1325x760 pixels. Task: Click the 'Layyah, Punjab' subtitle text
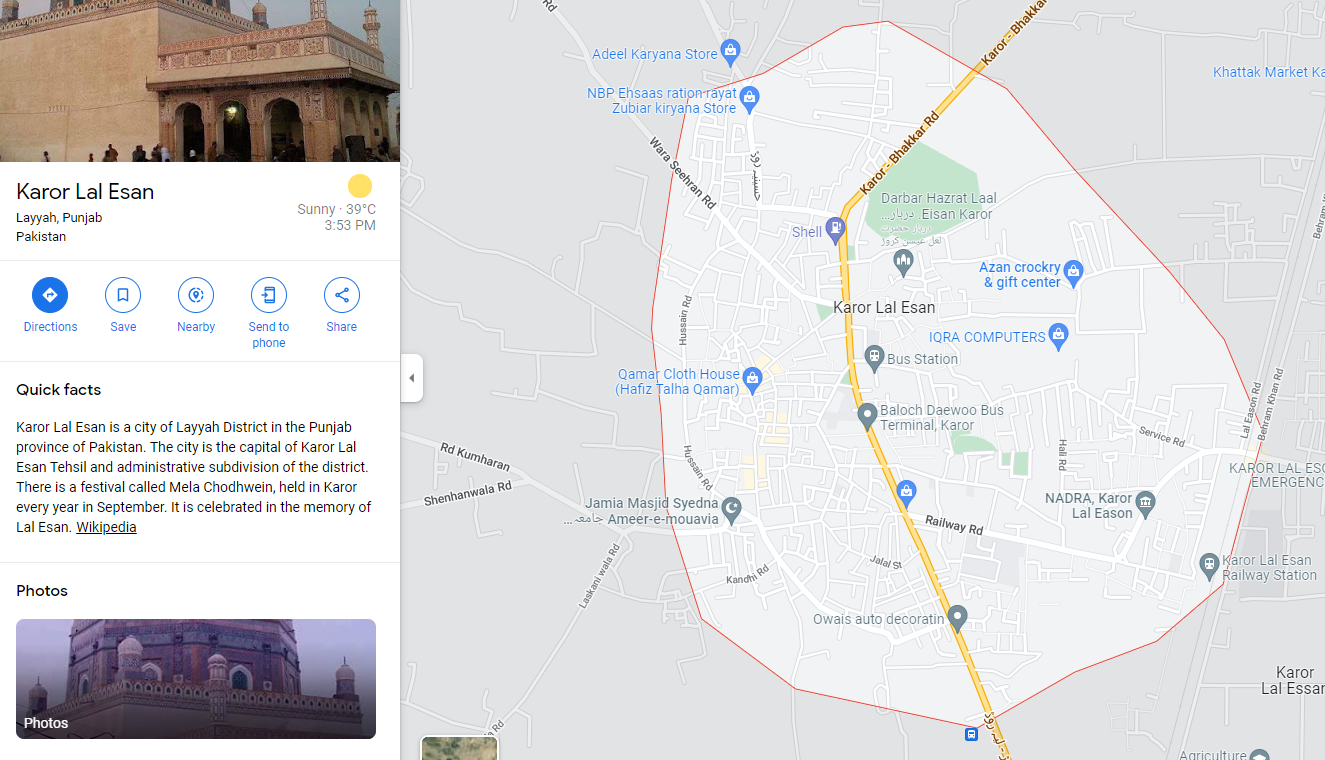point(59,217)
